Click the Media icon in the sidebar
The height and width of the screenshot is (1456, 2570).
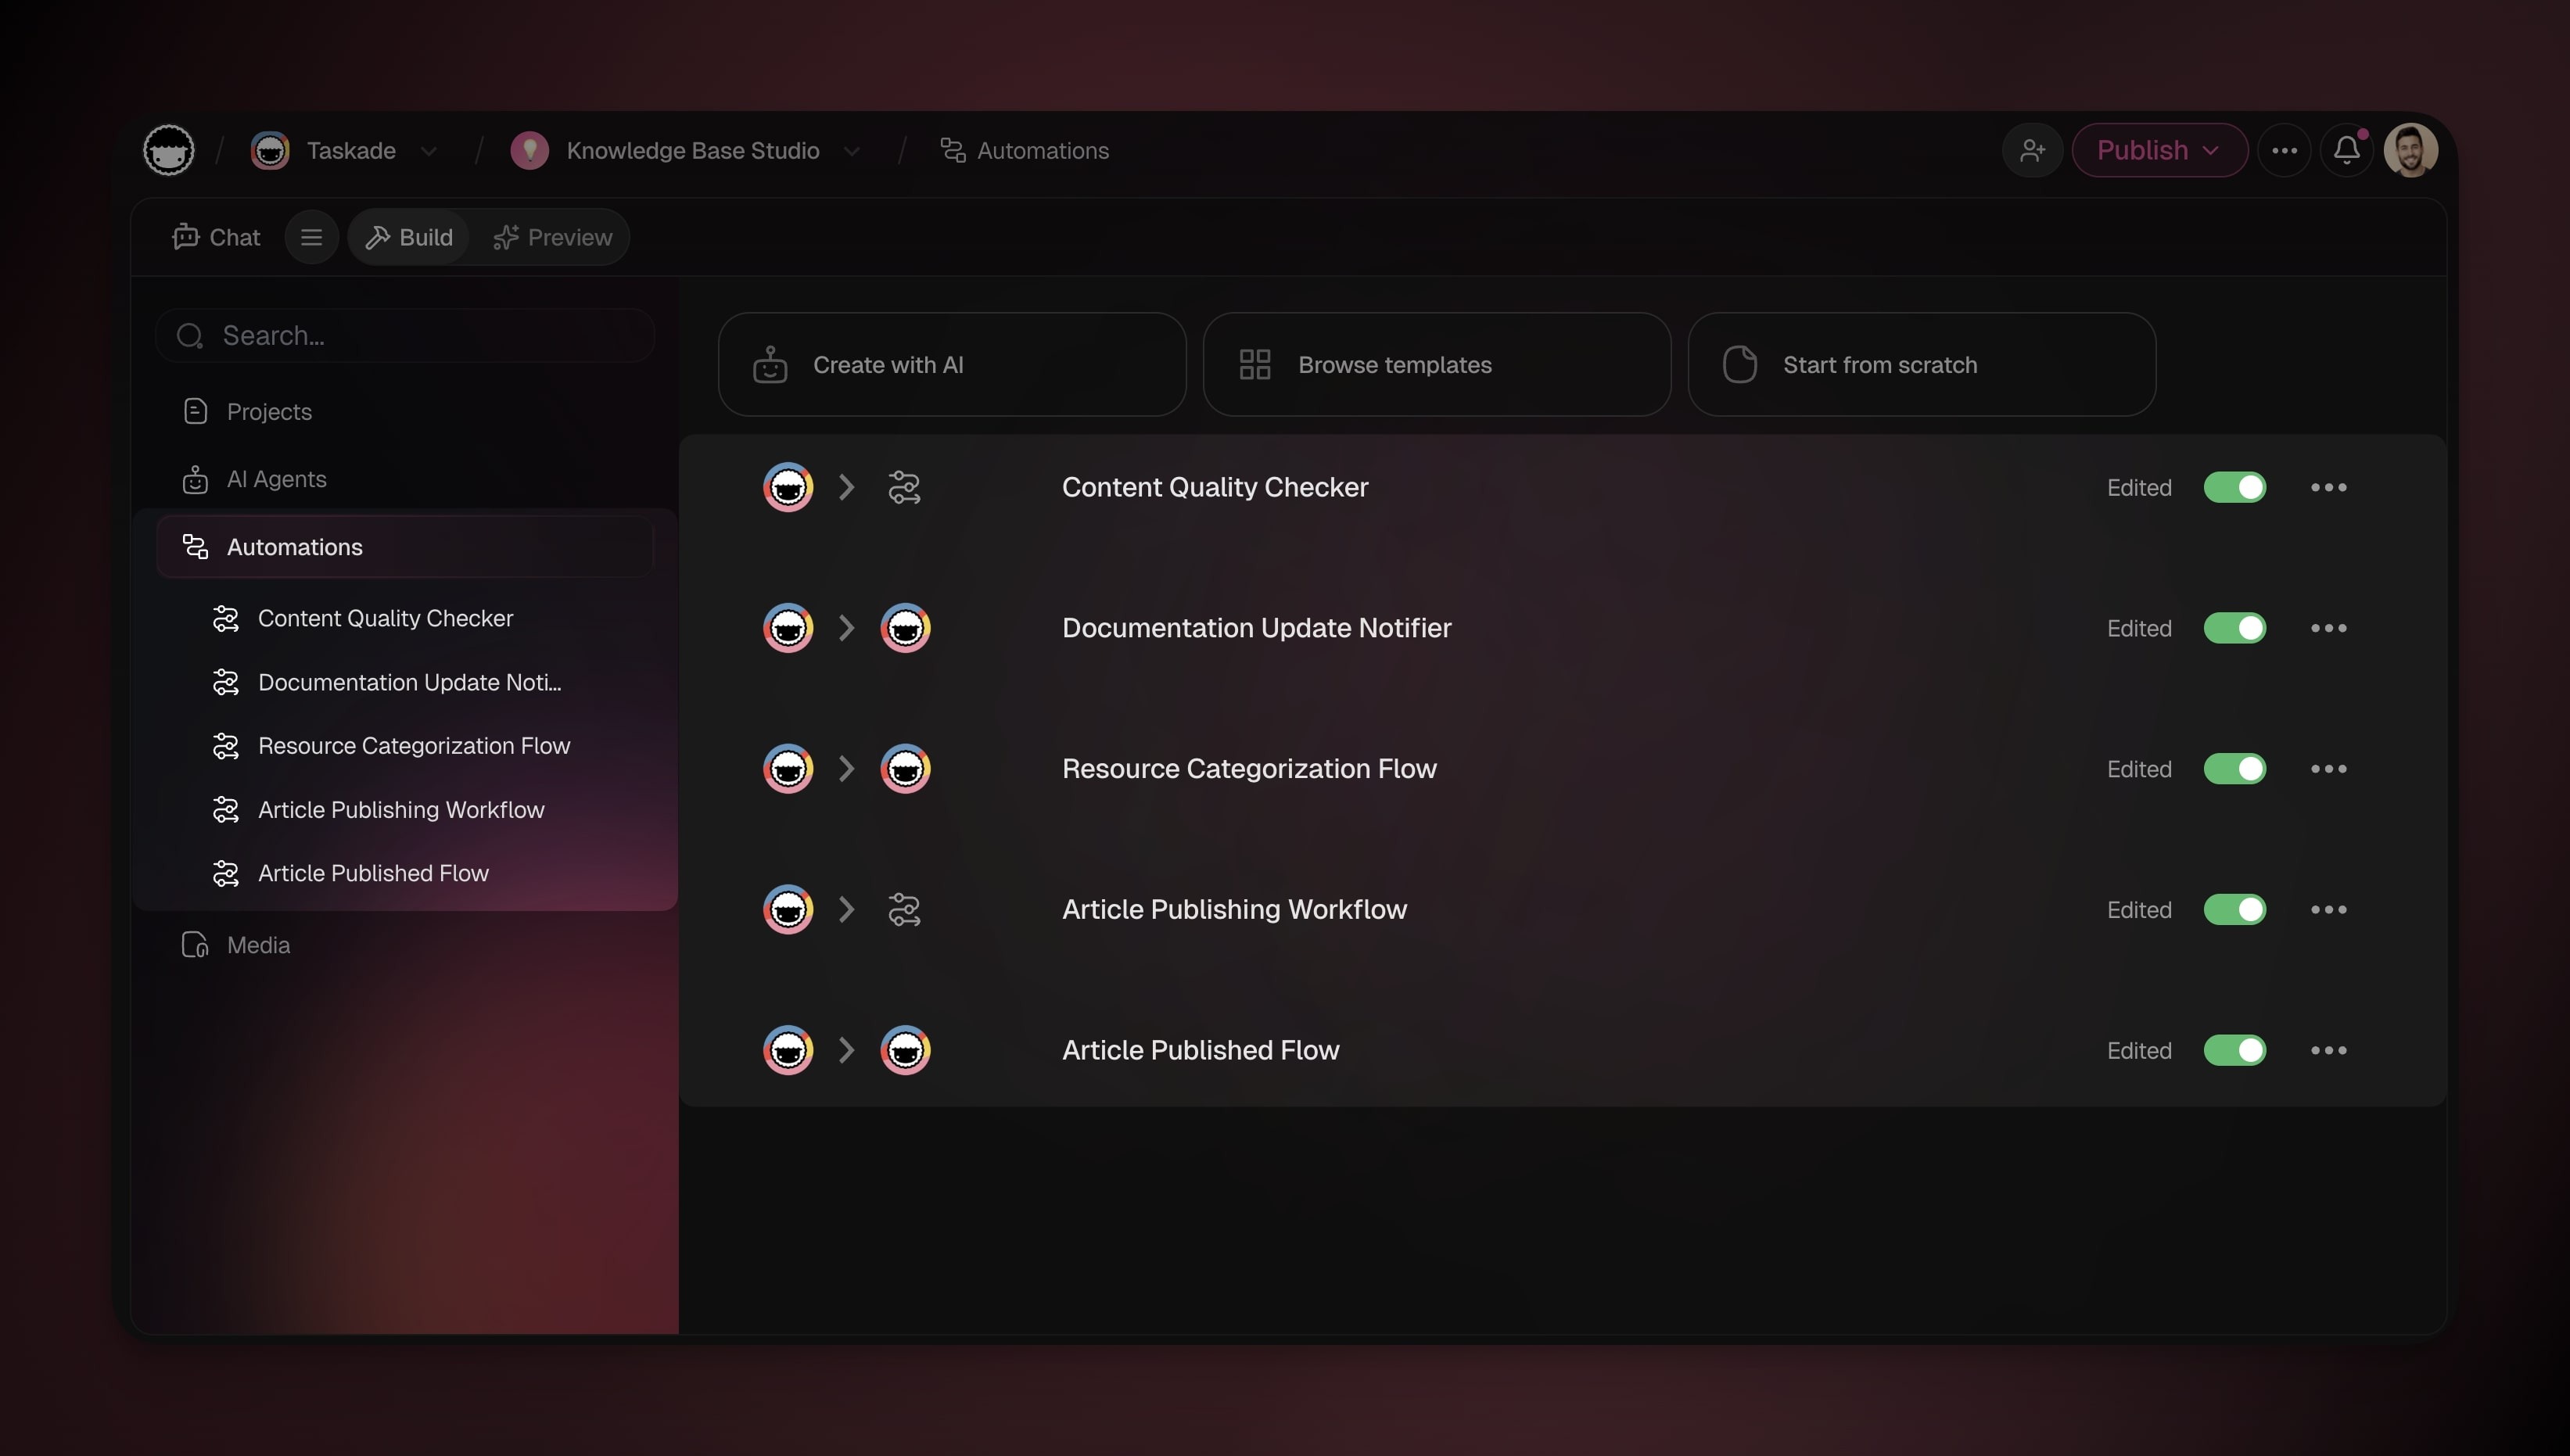click(195, 945)
